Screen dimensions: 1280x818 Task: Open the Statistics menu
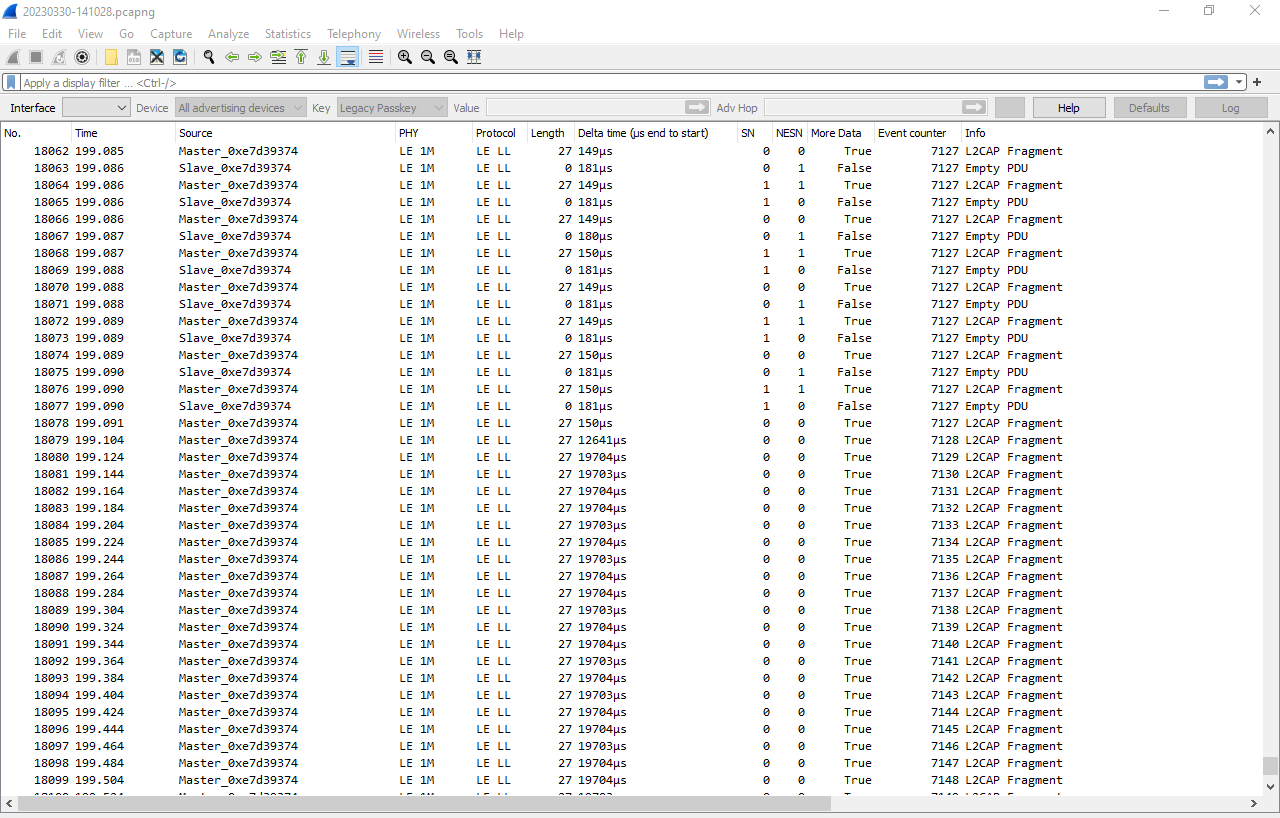click(x=288, y=33)
